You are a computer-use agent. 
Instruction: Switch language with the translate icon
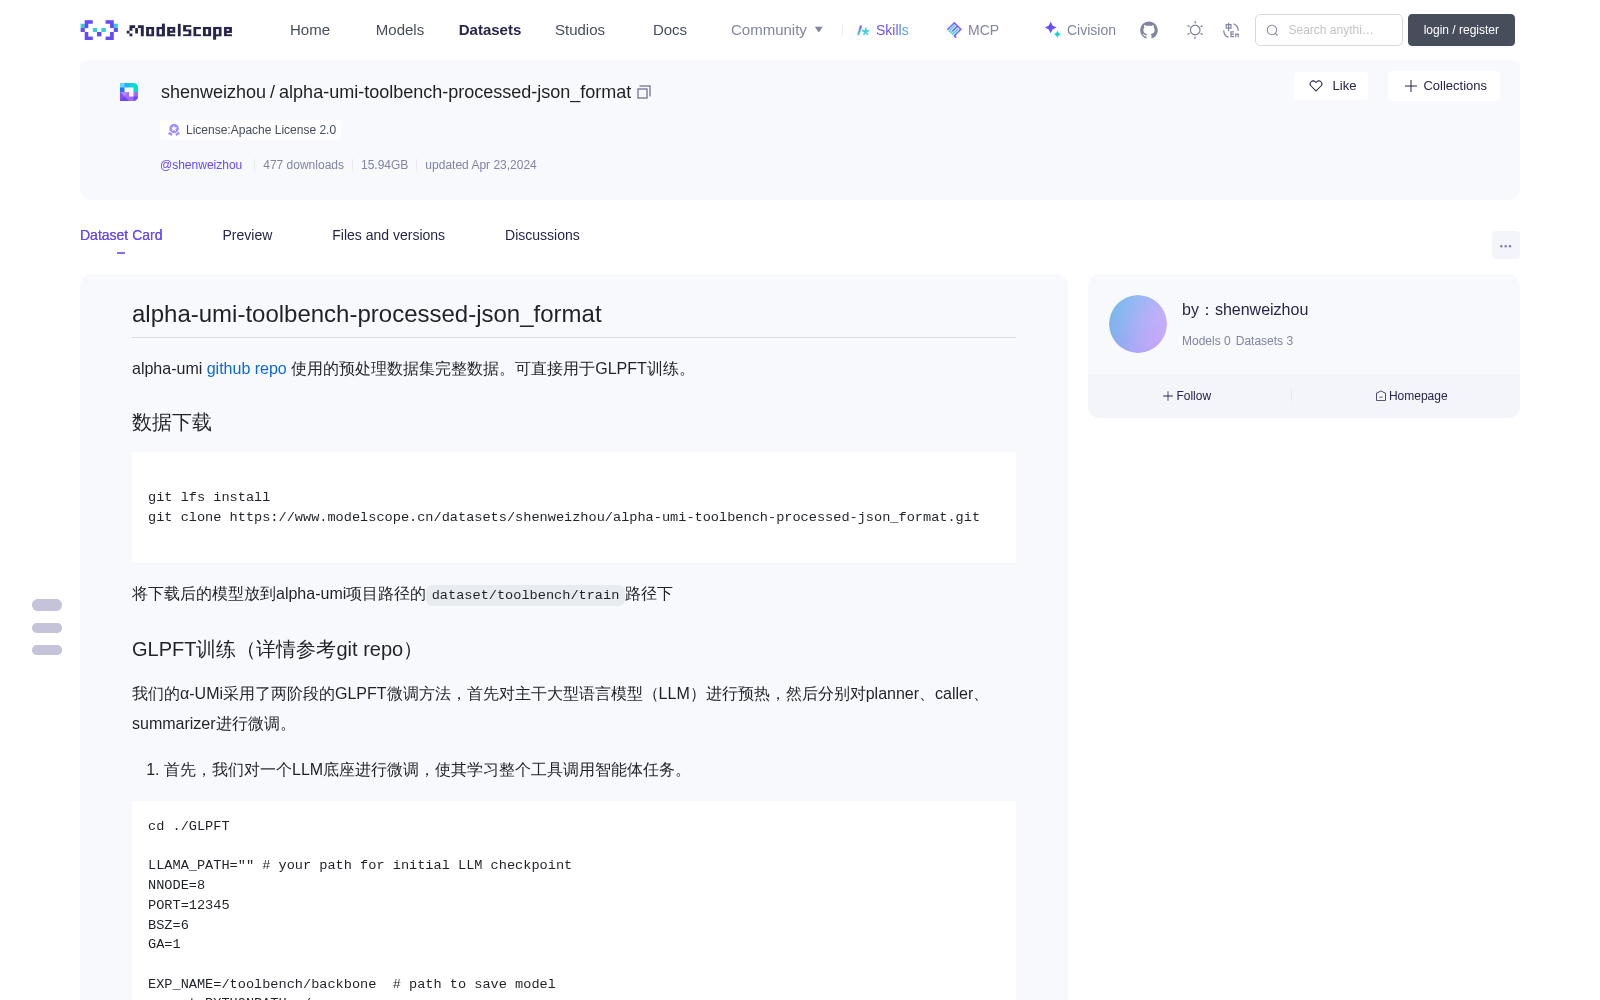point(1232,30)
